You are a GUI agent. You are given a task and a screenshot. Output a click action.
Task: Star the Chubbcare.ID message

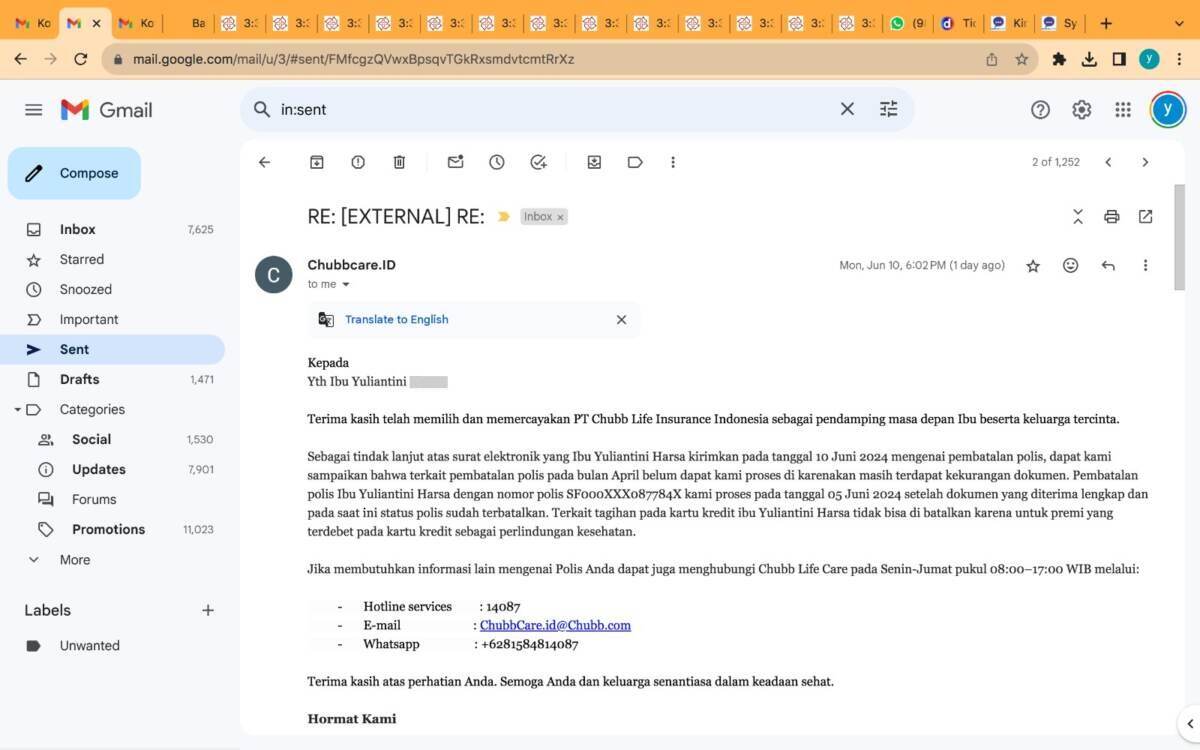click(x=1033, y=266)
